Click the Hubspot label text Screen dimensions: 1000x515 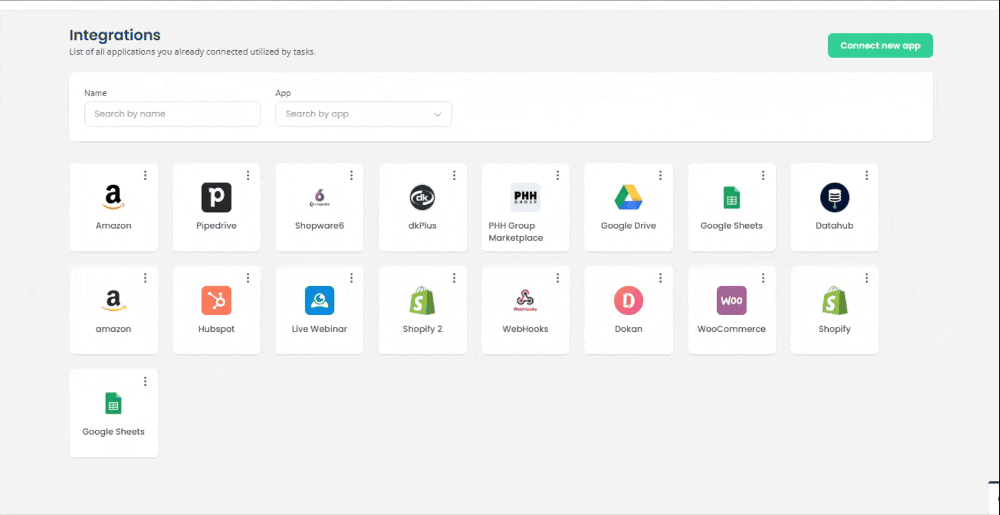tap(216, 329)
